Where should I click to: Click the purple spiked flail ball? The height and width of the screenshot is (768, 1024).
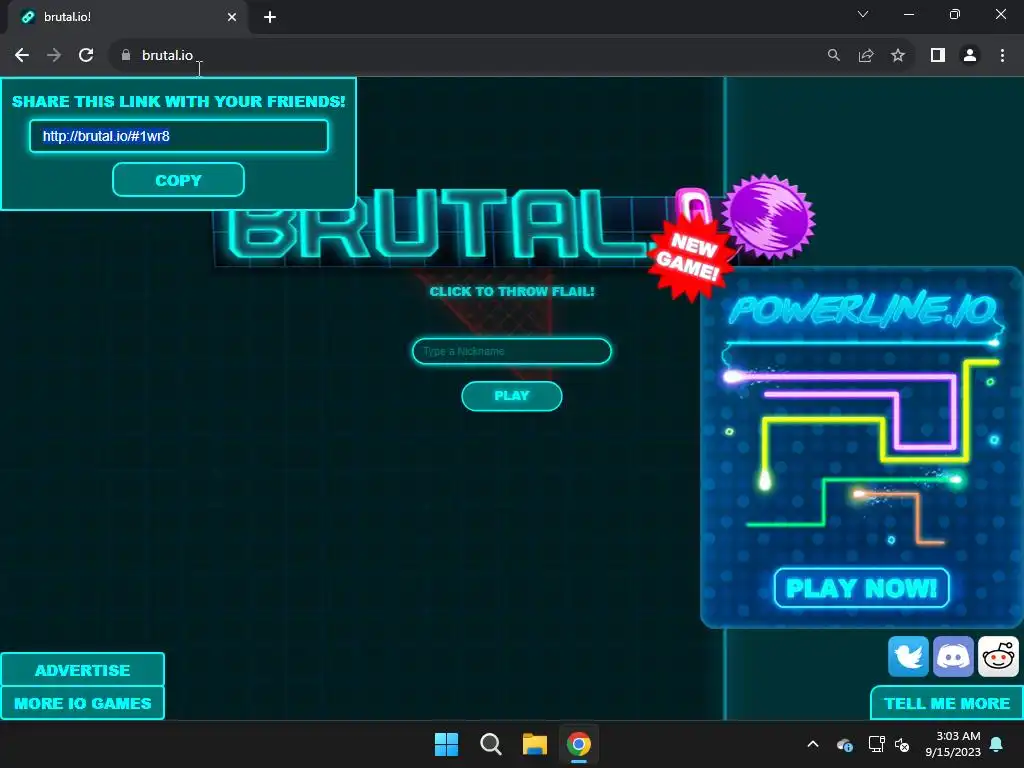click(x=771, y=215)
